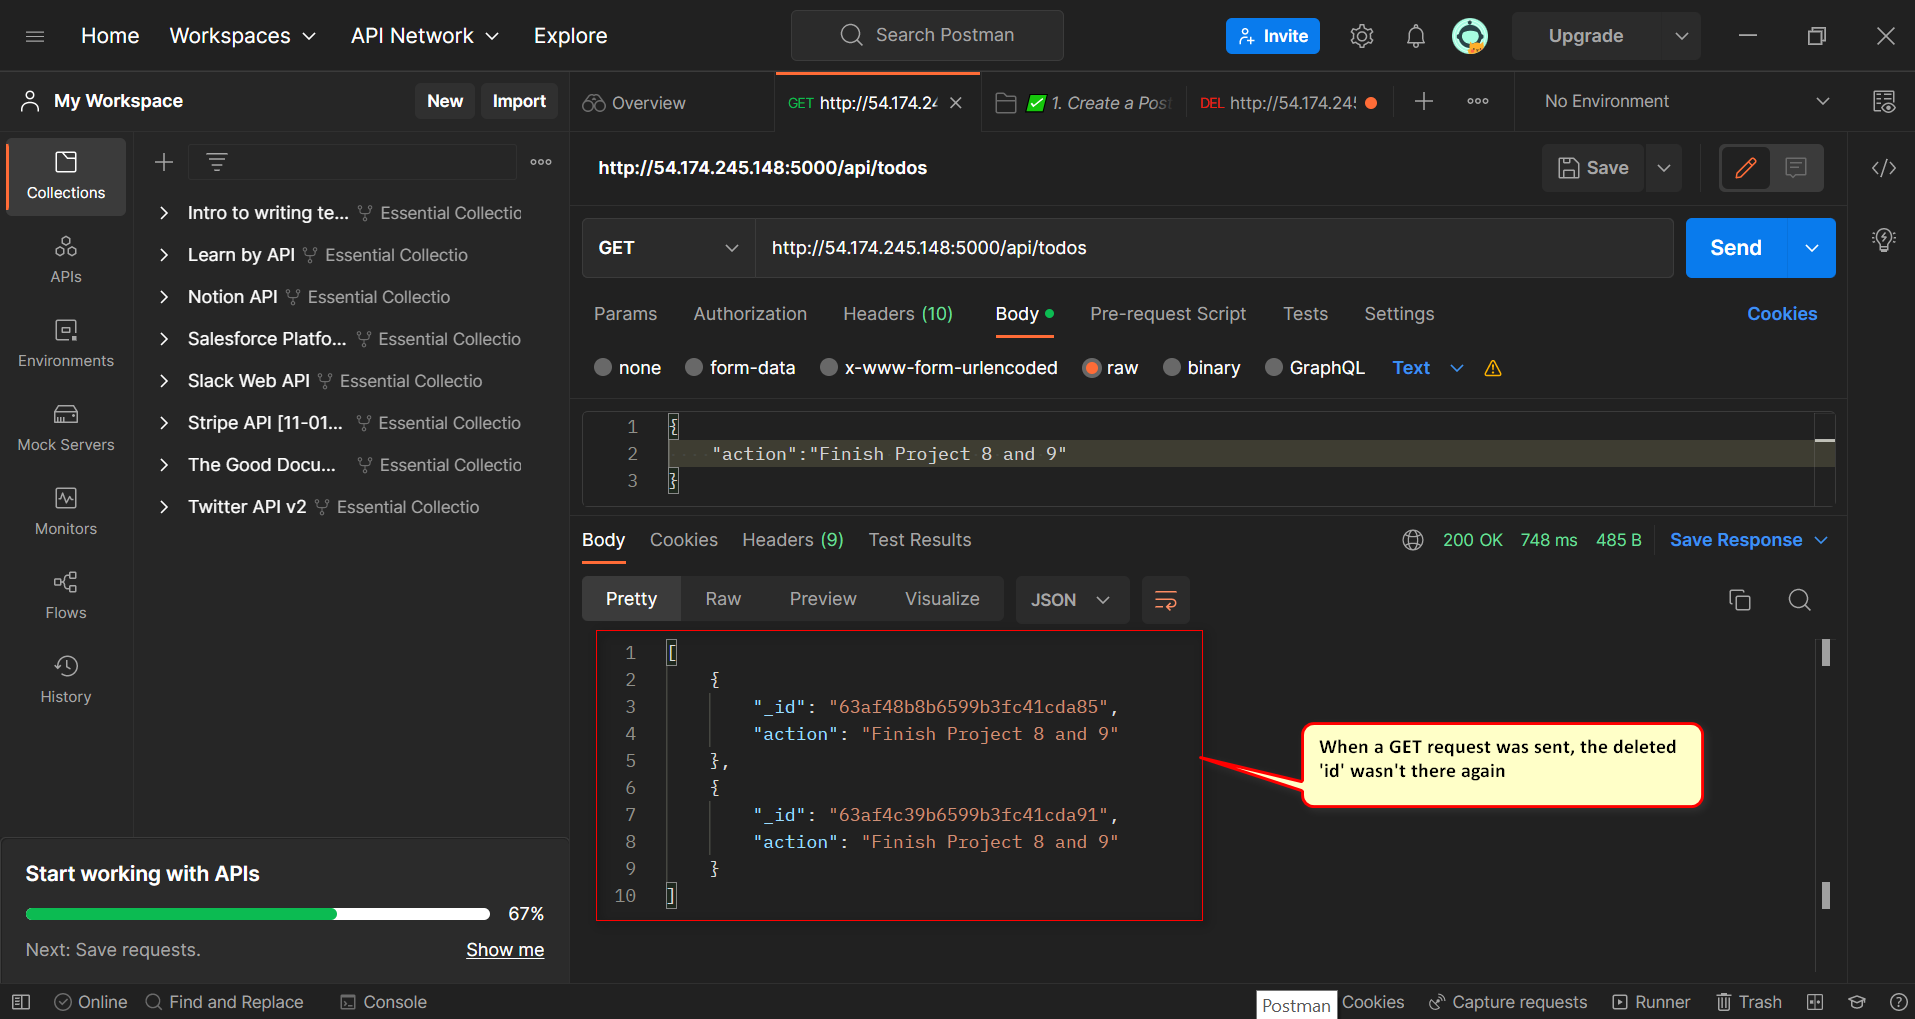Open the Console in status bar
This screenshot has width=1915, height=1019.
383,1002
